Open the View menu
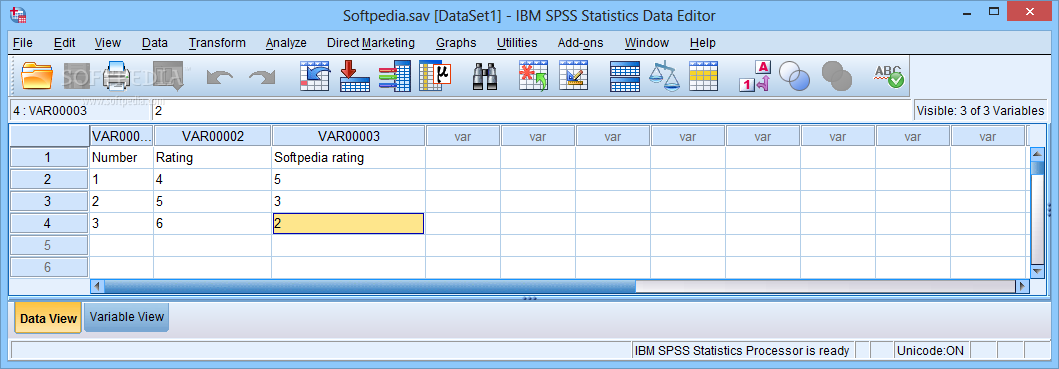The width and height of the screenshot is (1059, 369). 107,43
